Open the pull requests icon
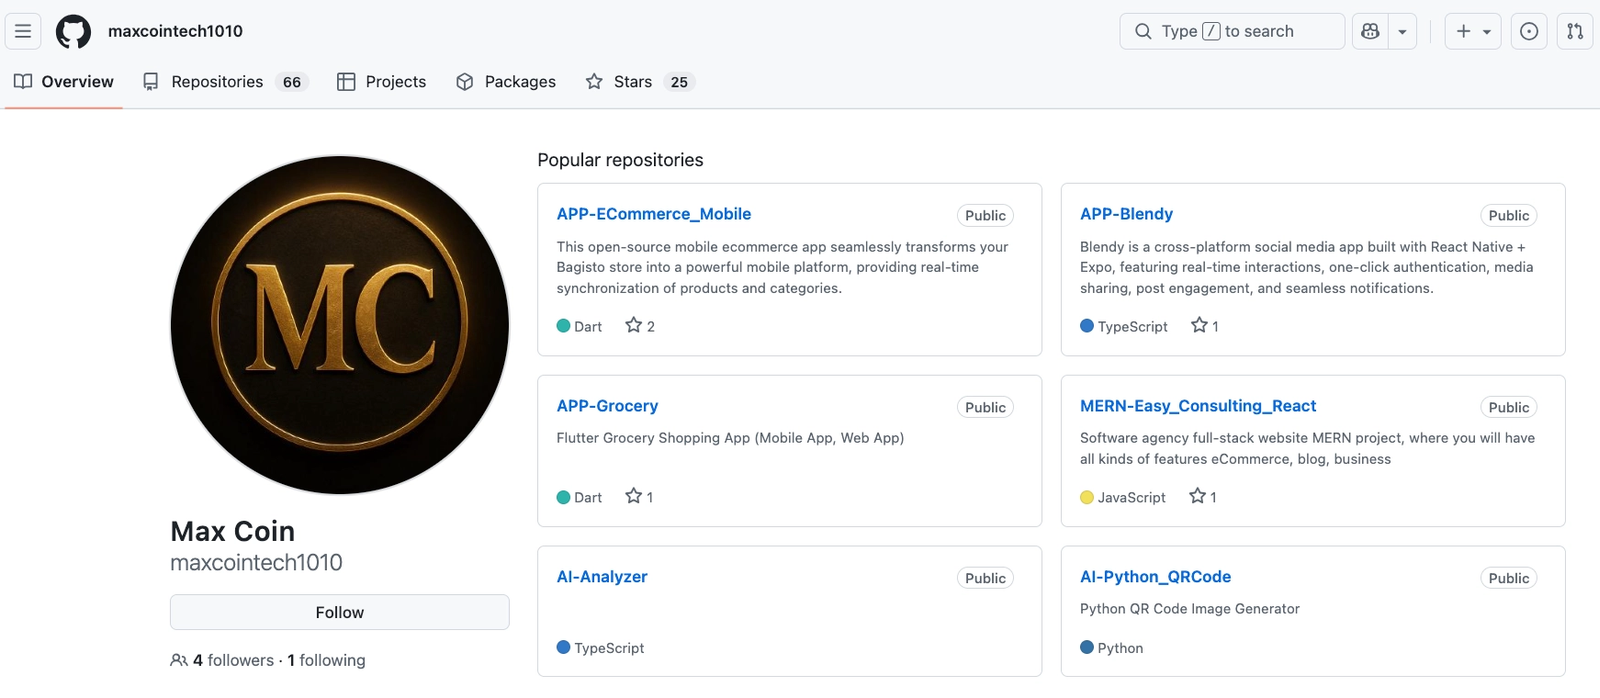 1575,31
